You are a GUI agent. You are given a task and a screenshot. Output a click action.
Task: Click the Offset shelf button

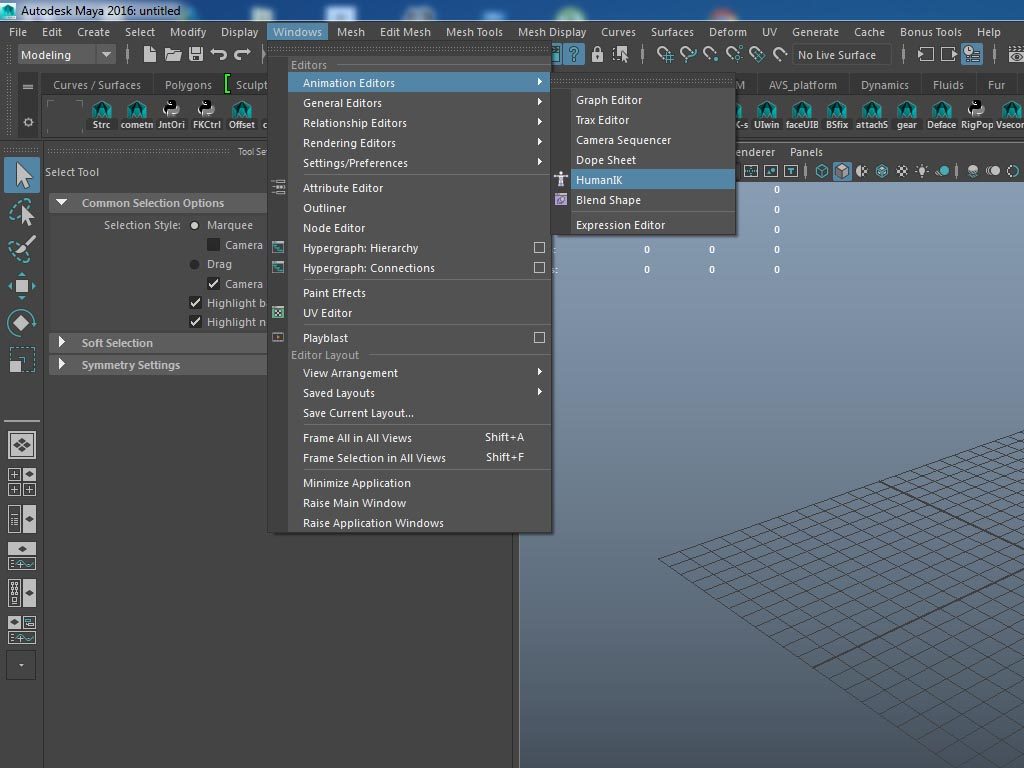pyautogui.click(x=242, y=115)
